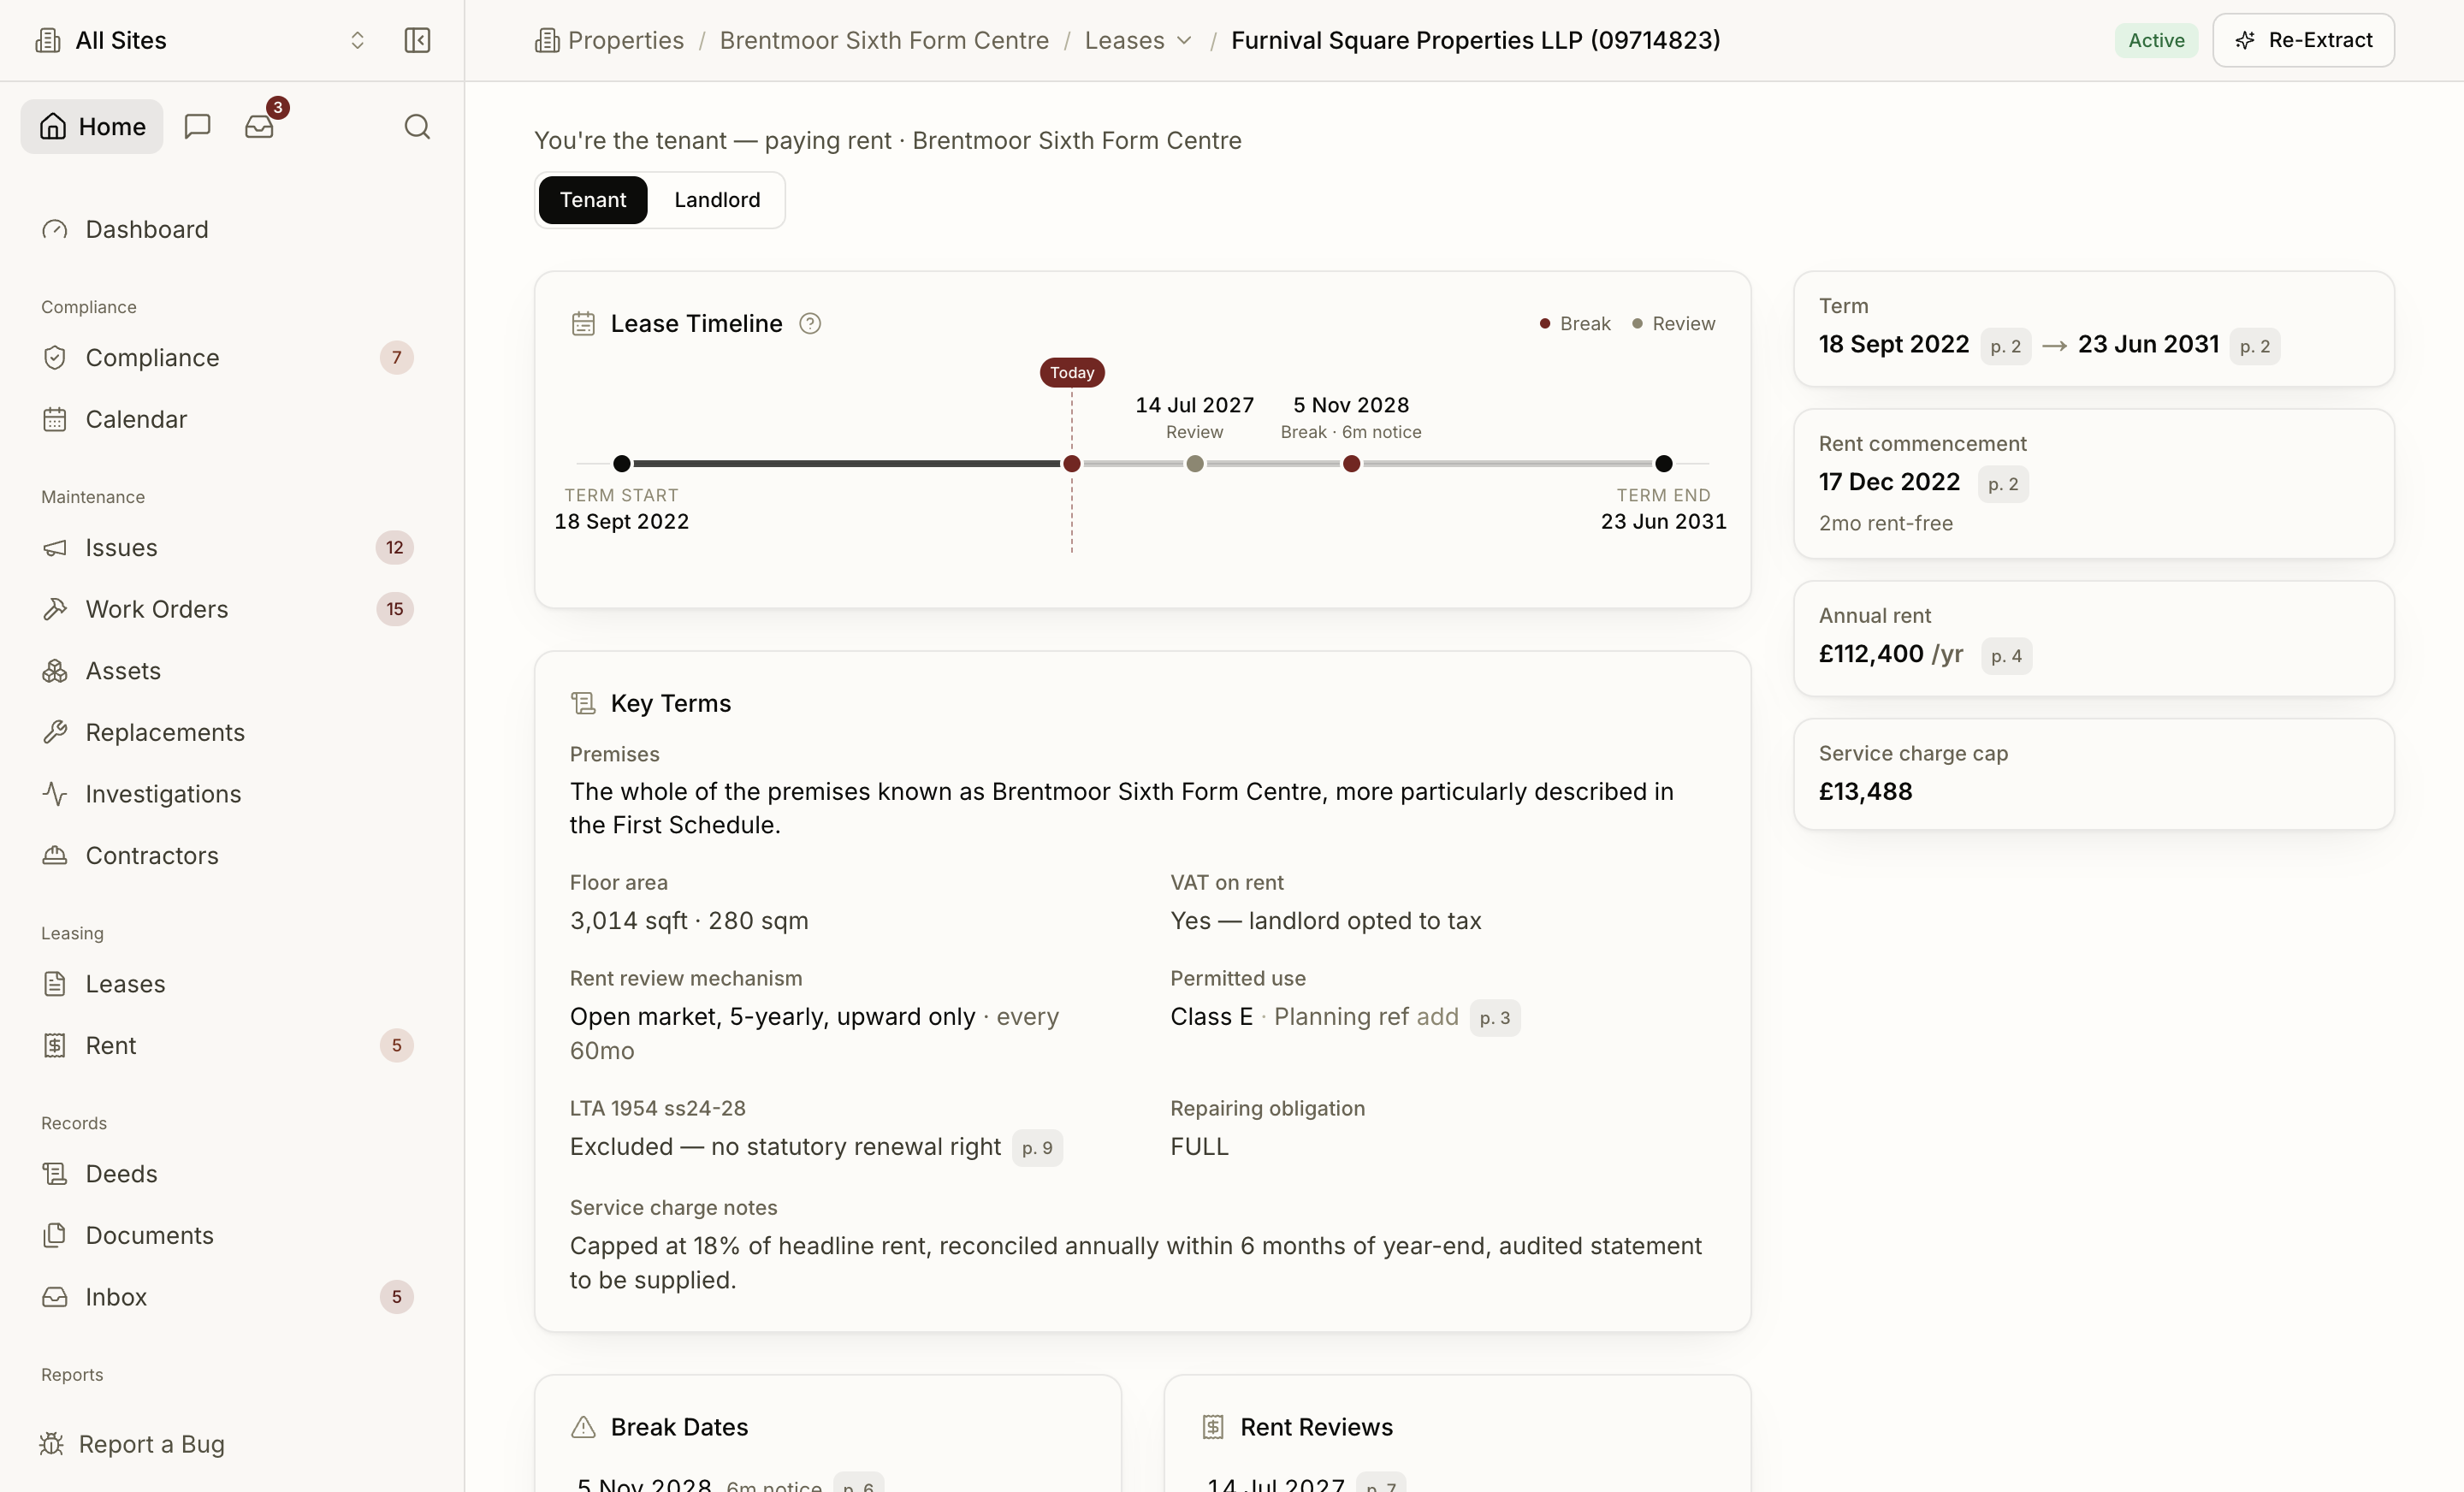Click the search magnifier icon
This screenshot has height=1492, width=2464.
[417, 126]
